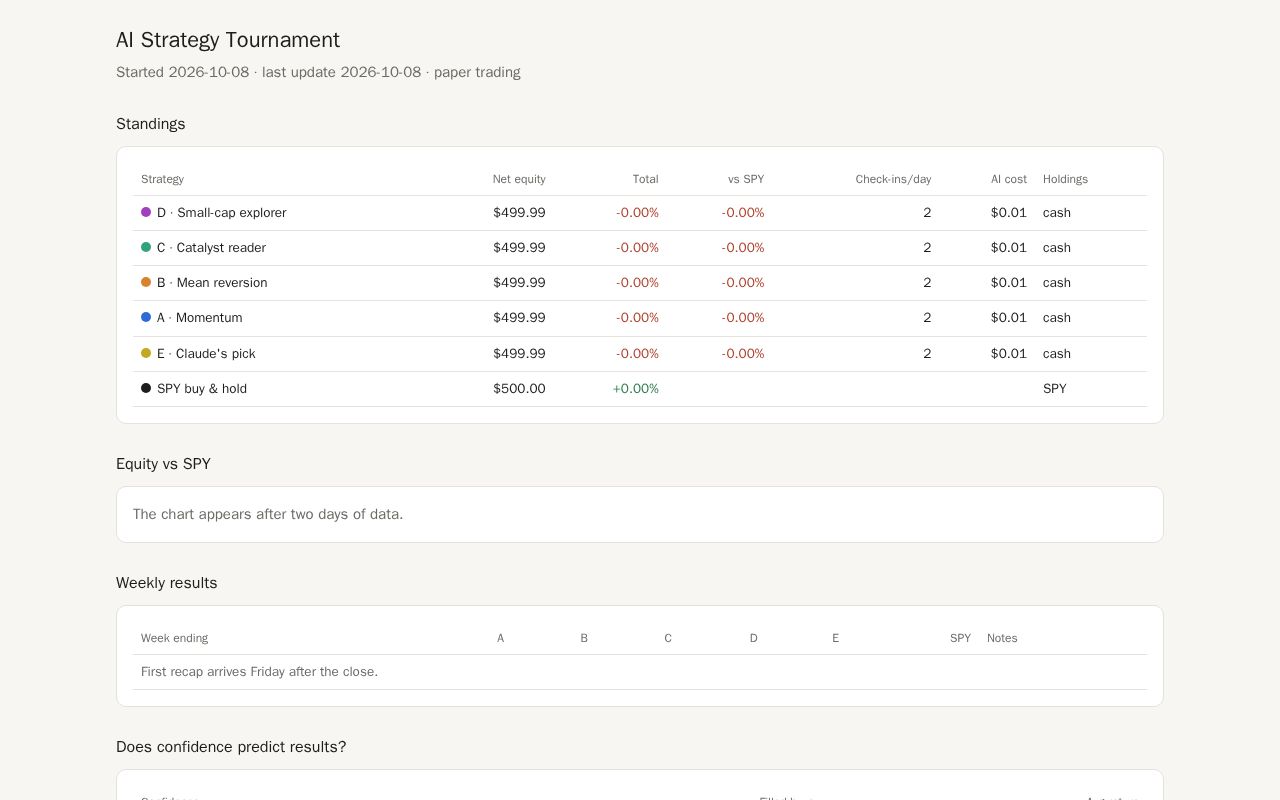
Task: Click "First recap arrives Friday" message
Action: (x=259, y=672)
